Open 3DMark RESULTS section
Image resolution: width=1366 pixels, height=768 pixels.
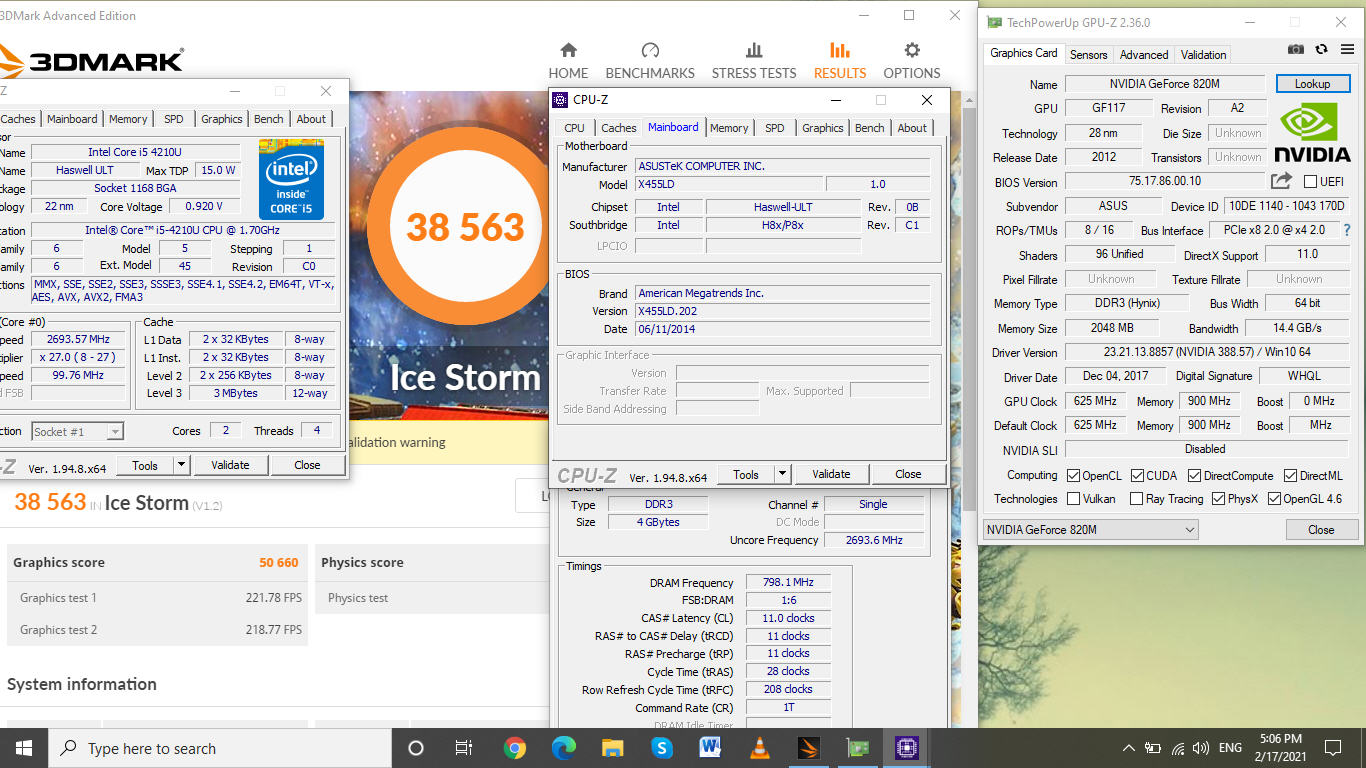coord(840,61)
